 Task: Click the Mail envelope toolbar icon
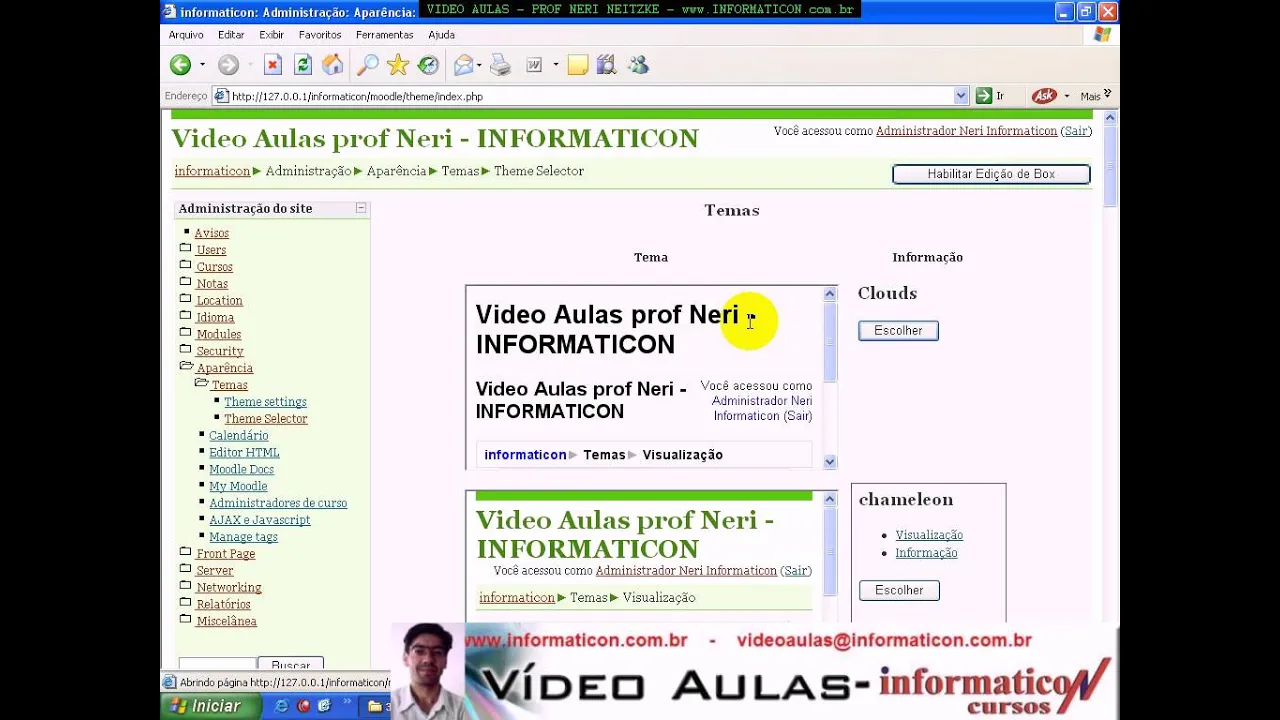point(463,65)
